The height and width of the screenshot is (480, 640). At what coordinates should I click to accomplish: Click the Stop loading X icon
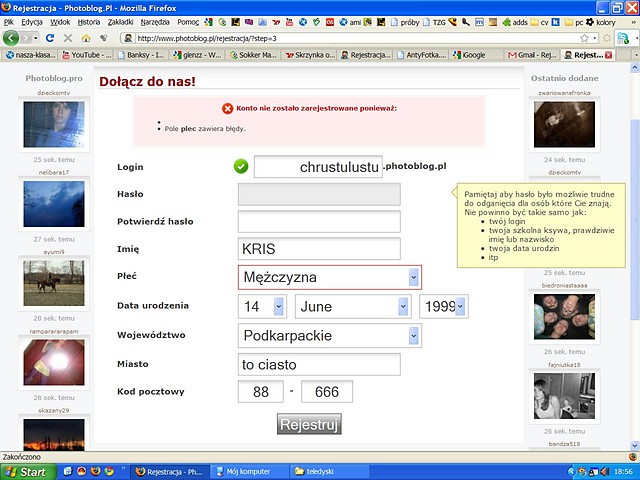pyautogui.click(x=68, y=38)
